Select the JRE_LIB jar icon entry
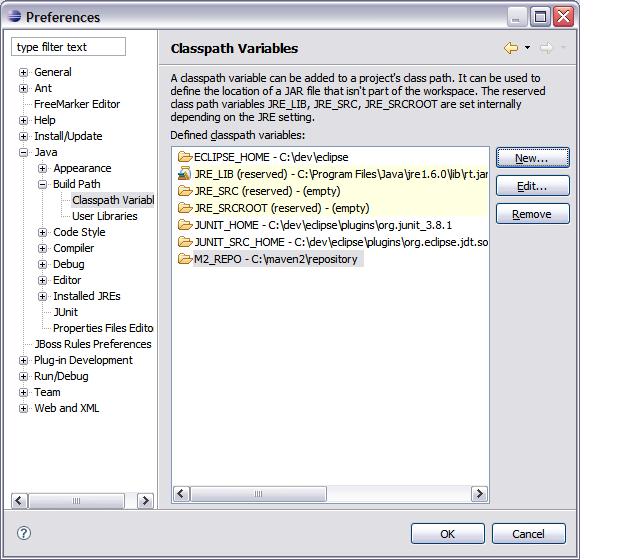640x560 pixels. click(184, 174)
